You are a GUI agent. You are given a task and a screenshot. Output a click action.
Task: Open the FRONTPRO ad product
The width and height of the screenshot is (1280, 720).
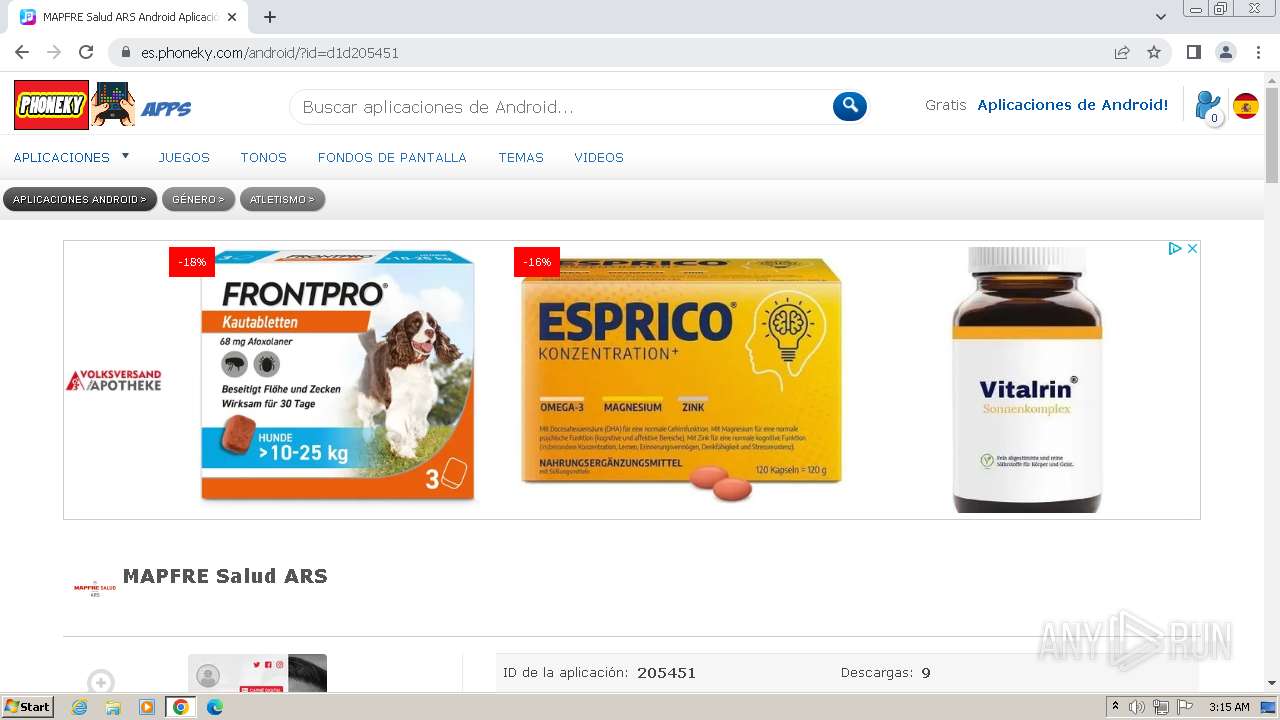click(x=337, y=375)
